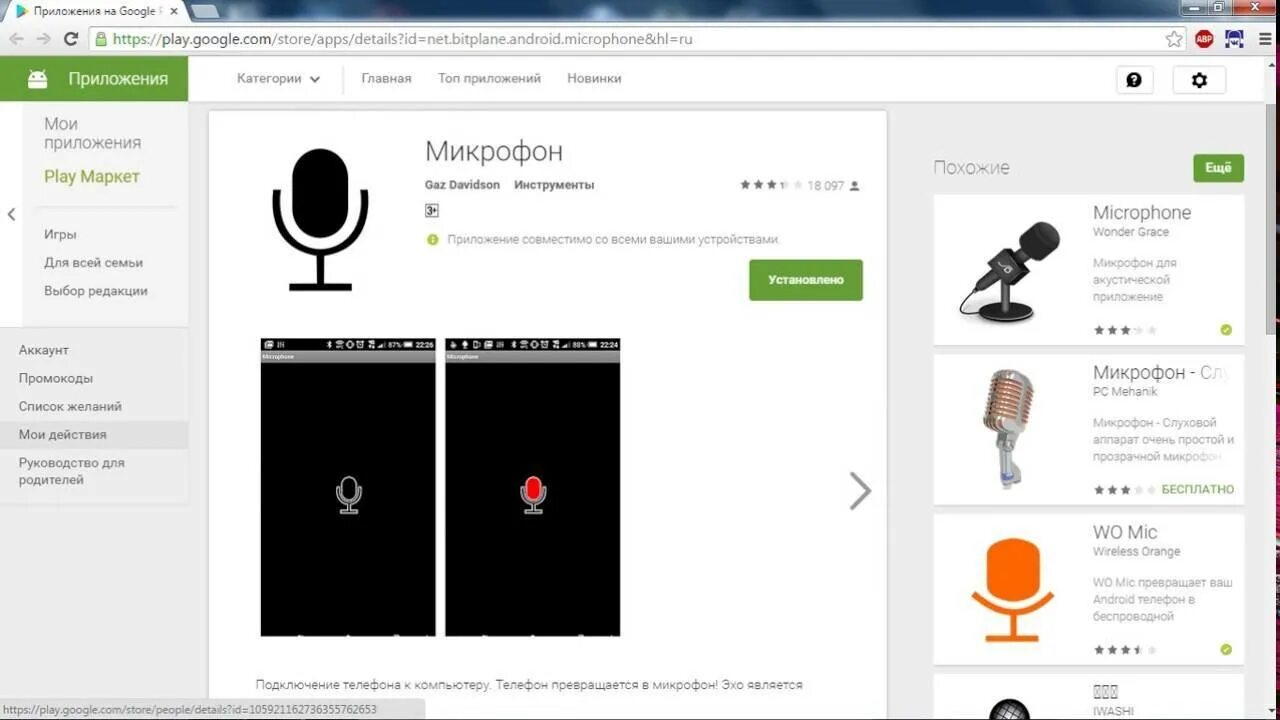Select Play Маркет in sidebar
This screenshot has width=1280, height=720.
[x=92, y=176]
